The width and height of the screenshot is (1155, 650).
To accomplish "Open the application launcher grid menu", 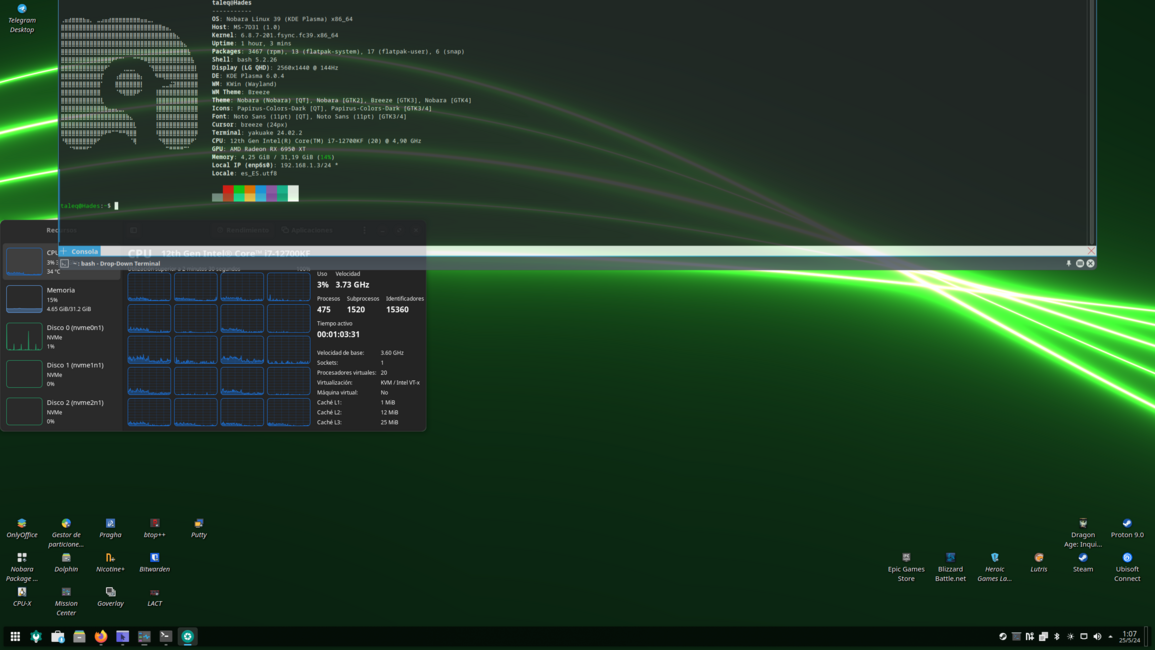I will [x=15, y=636].
